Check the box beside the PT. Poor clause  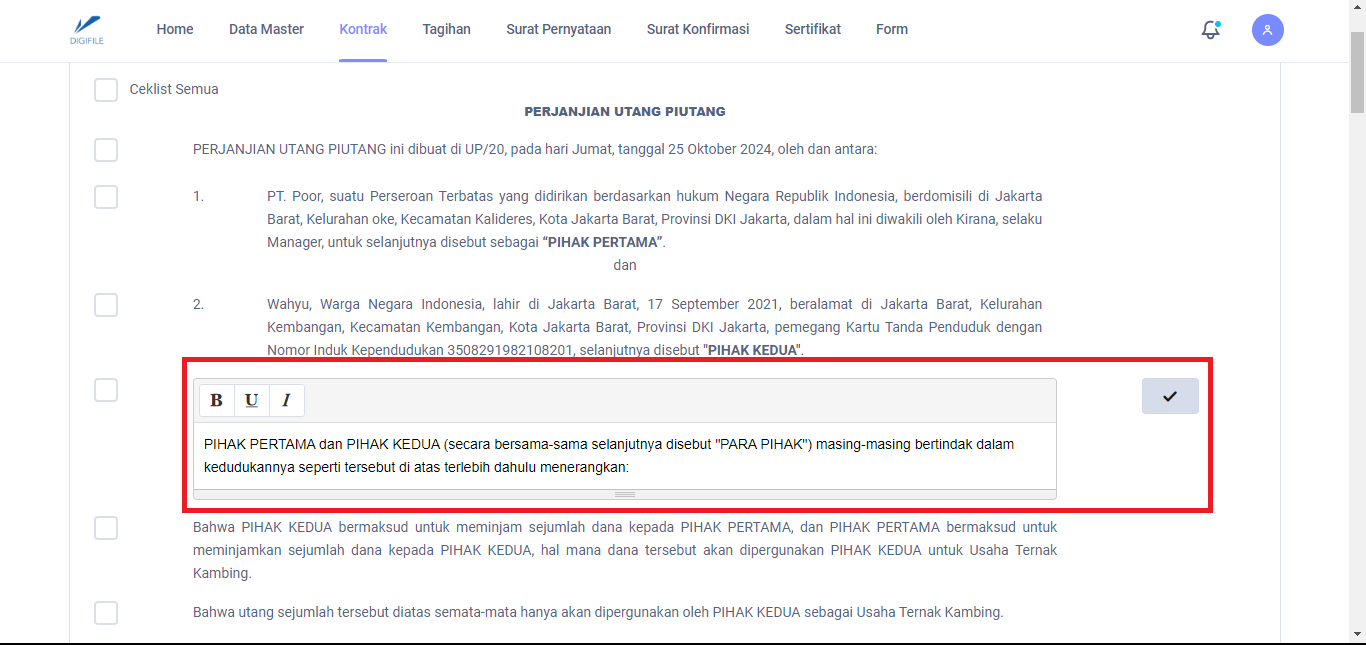106,197
